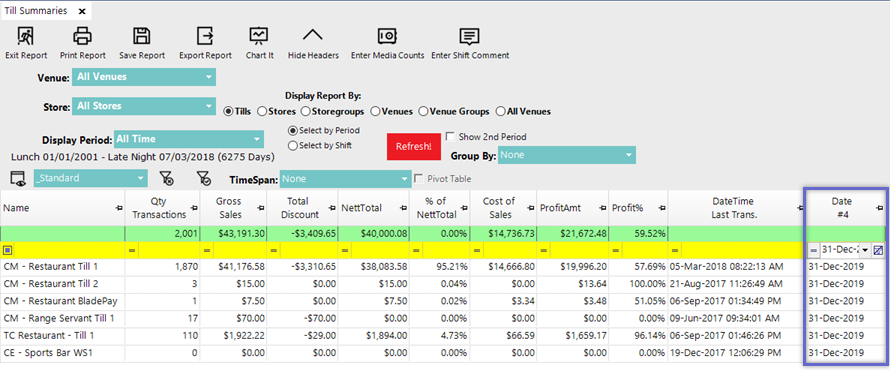
Task: Select row CM - Restaurant Till 2
Action: 443,283
